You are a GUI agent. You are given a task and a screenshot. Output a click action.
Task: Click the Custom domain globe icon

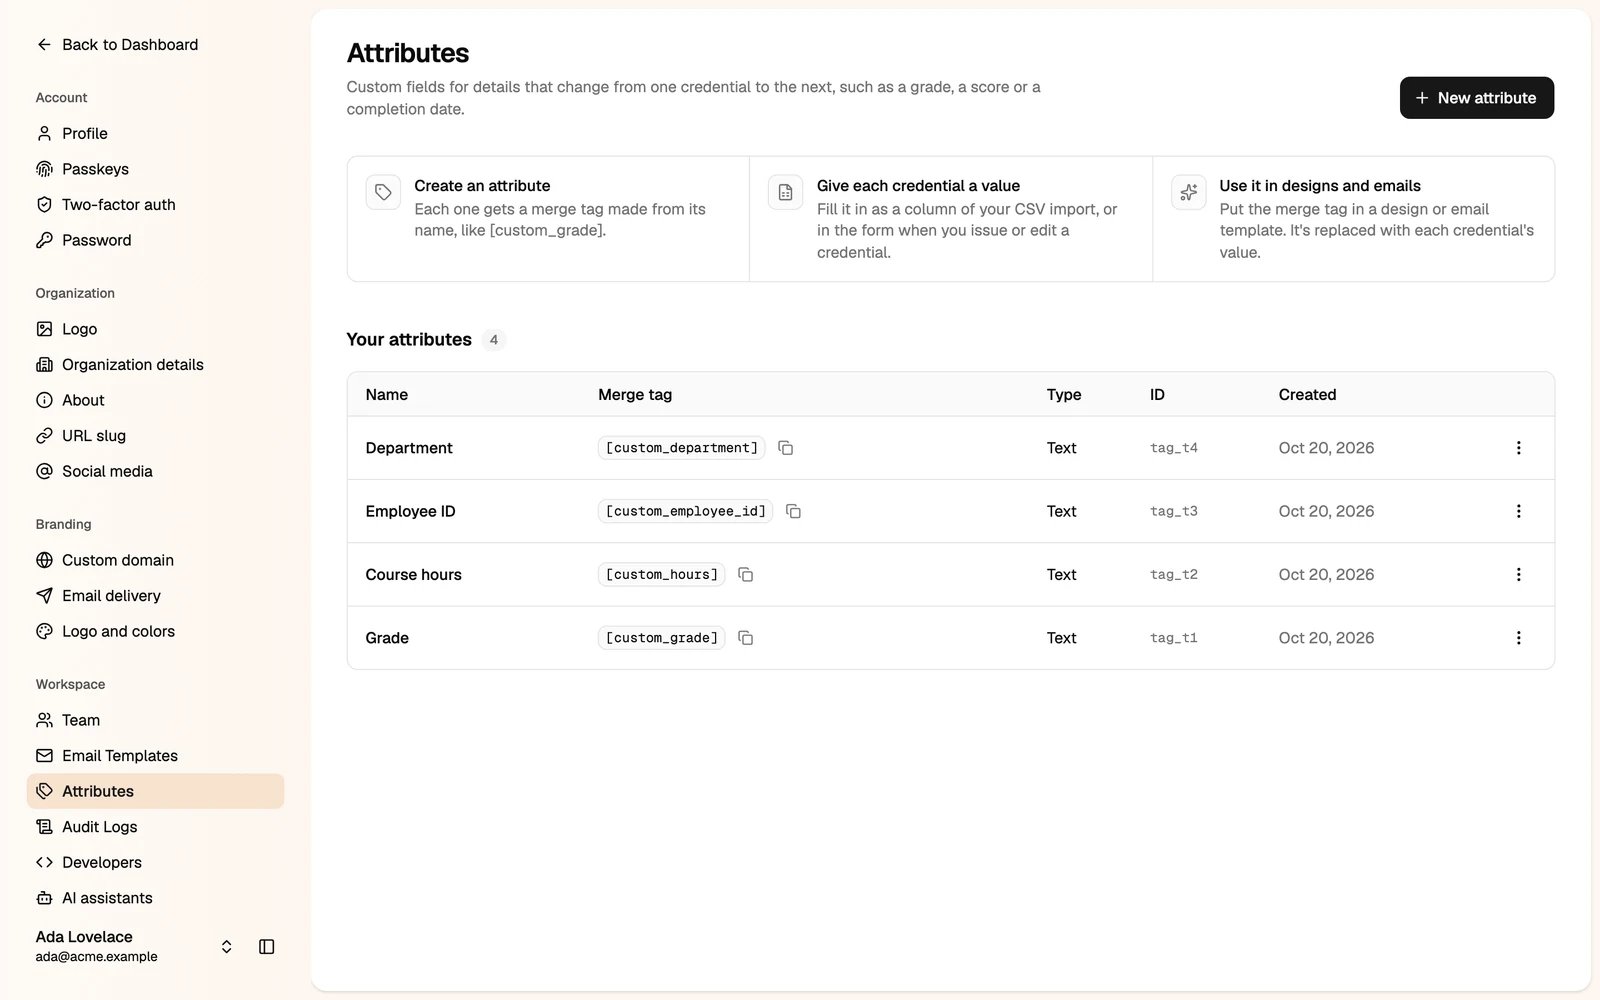click(x=44, y=560)
